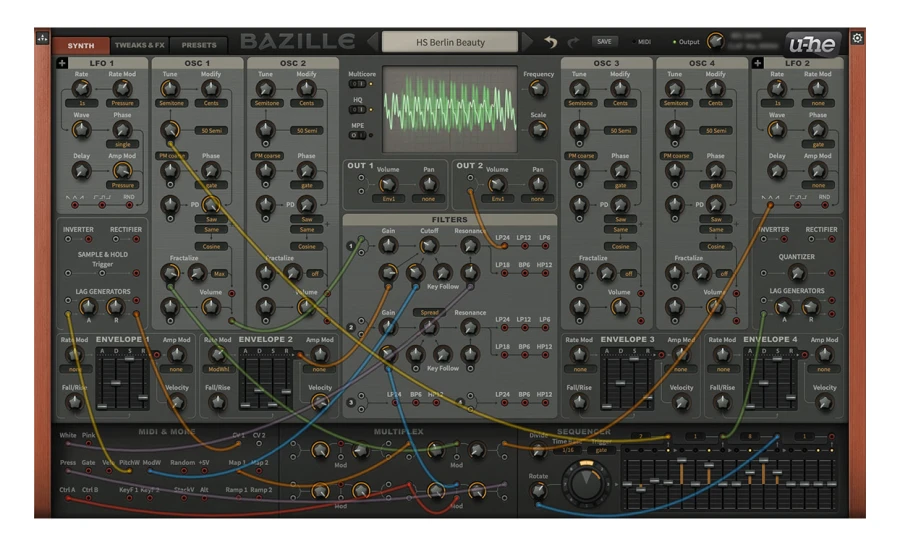Click the u-he logo

812,44
